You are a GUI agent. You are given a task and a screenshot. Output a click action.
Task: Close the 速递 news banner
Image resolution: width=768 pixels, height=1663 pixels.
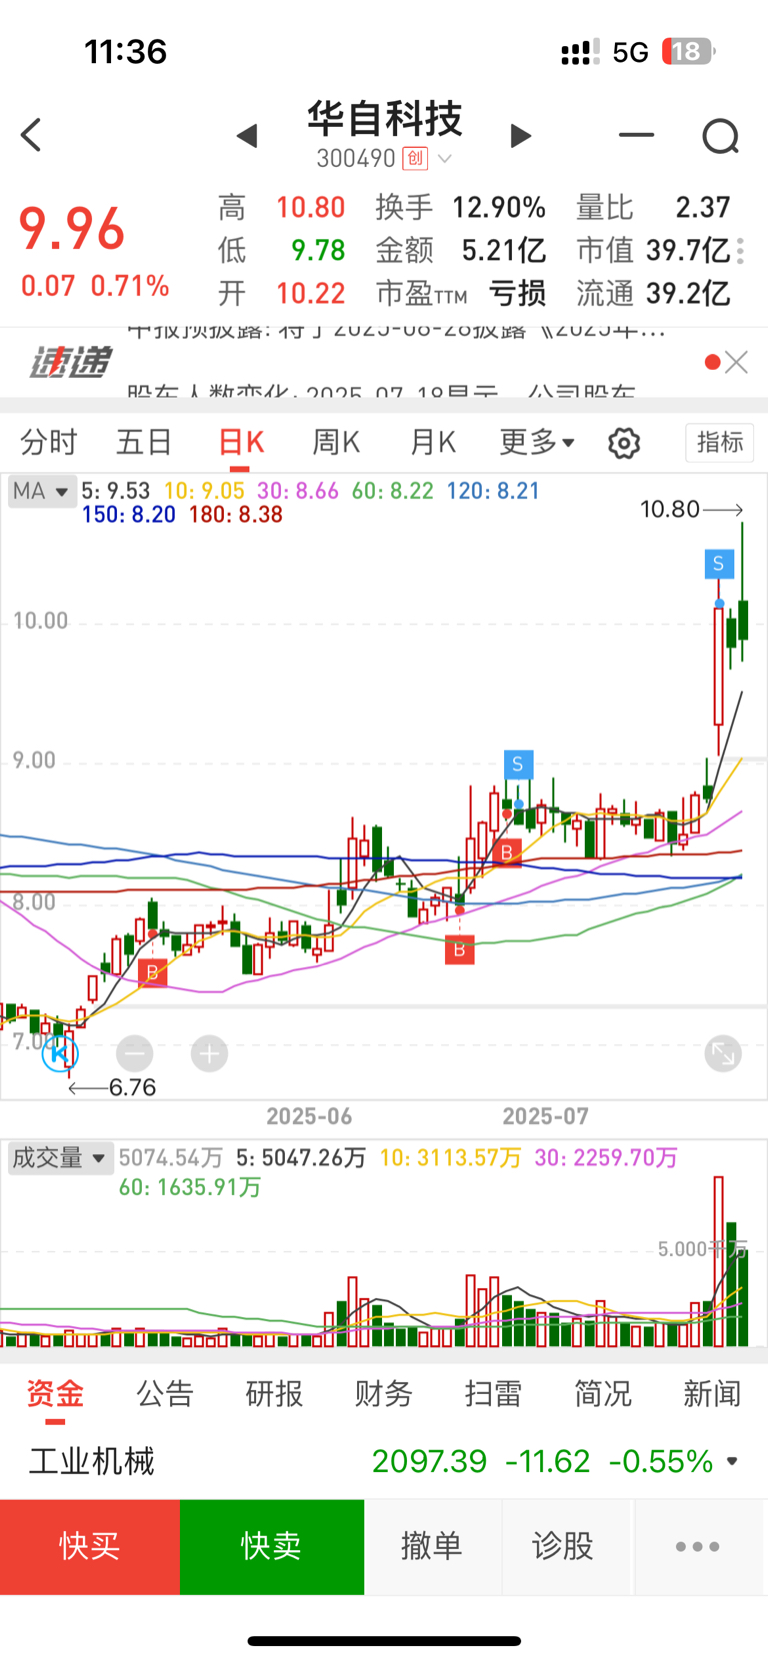(x=737, y=362)
